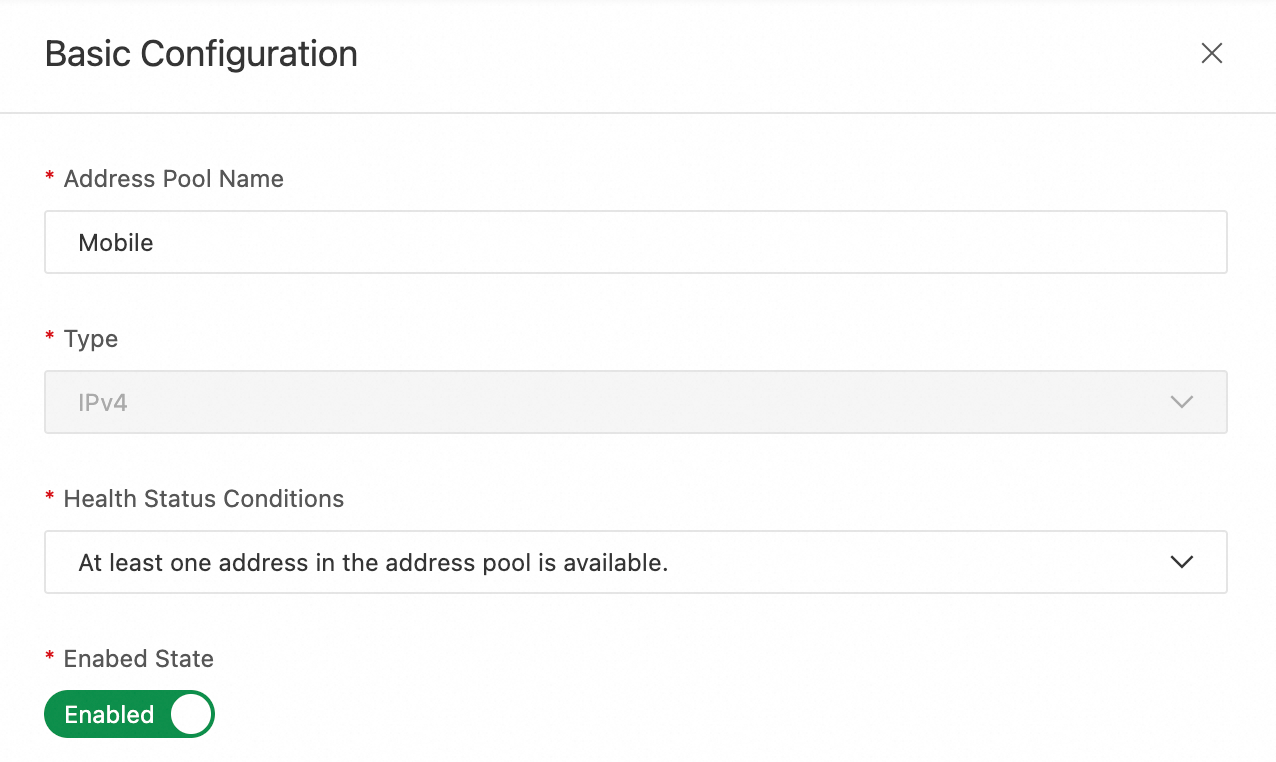The image size is (1276, 762).
Task: Click the IPv4 value text
Action: 103,403
